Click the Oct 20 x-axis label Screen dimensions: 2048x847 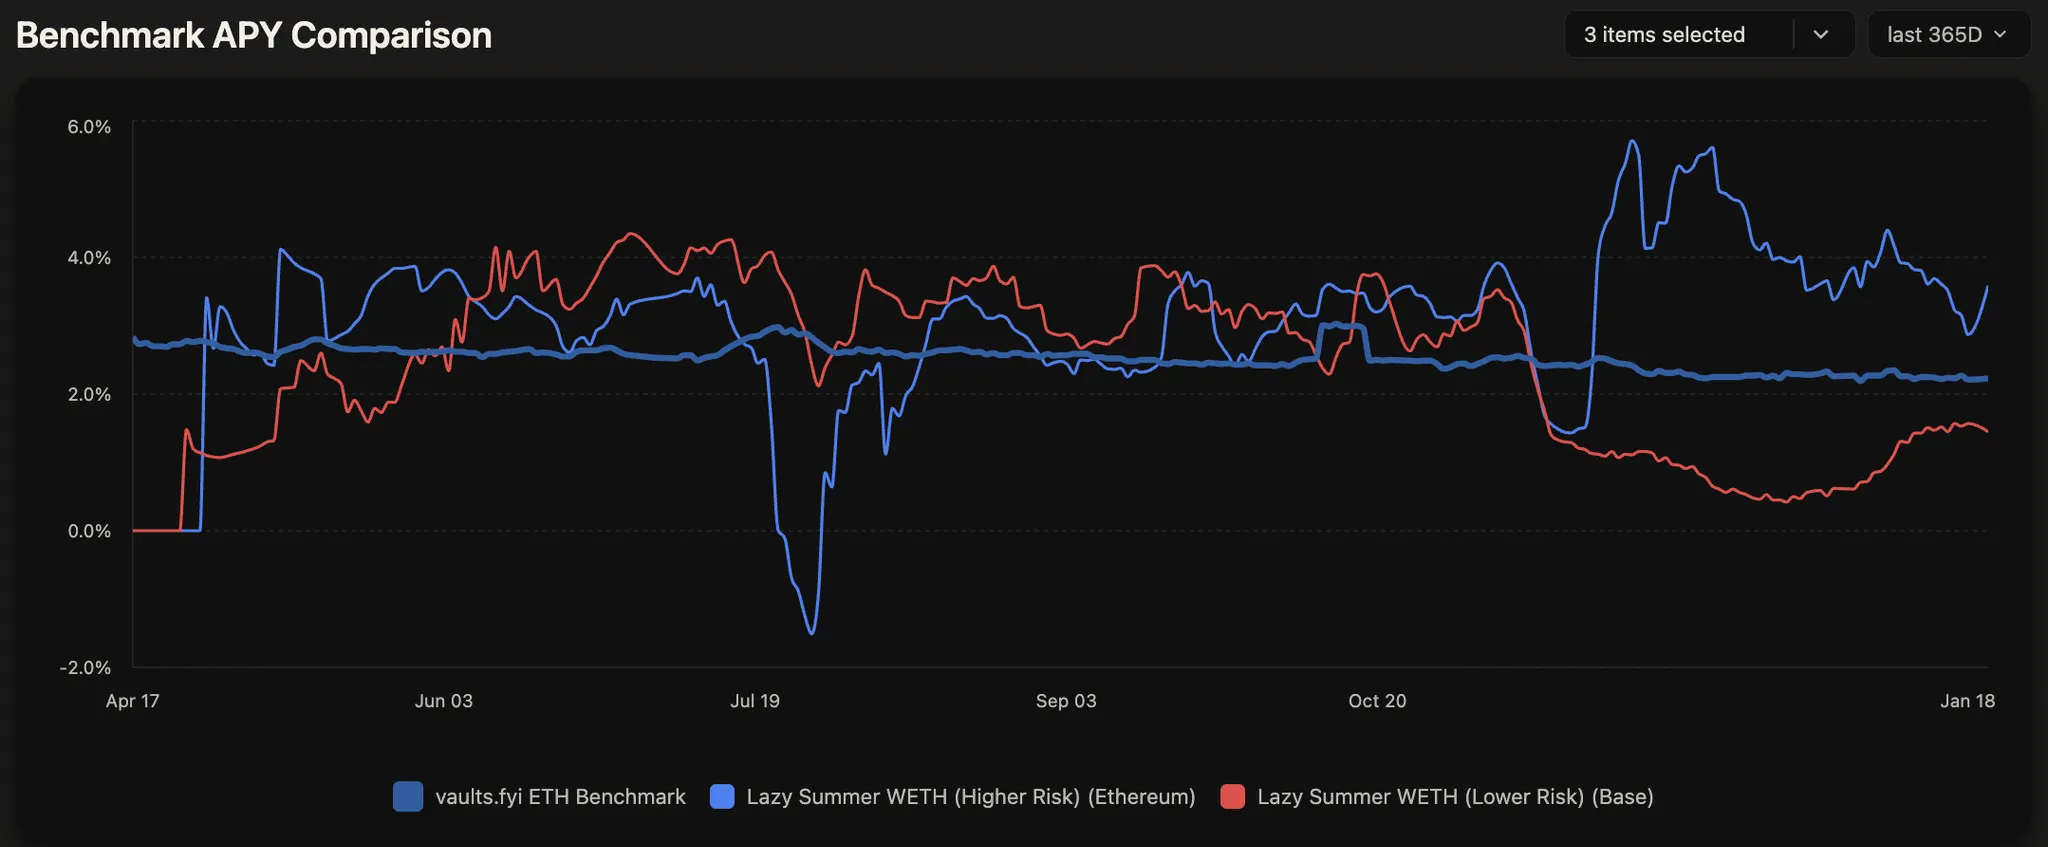(1377, 701)
